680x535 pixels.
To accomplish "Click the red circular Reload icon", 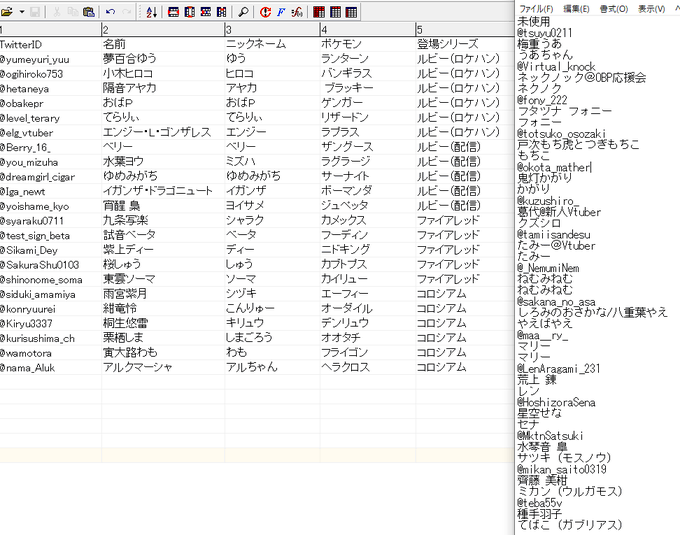I will pos(265,12).
